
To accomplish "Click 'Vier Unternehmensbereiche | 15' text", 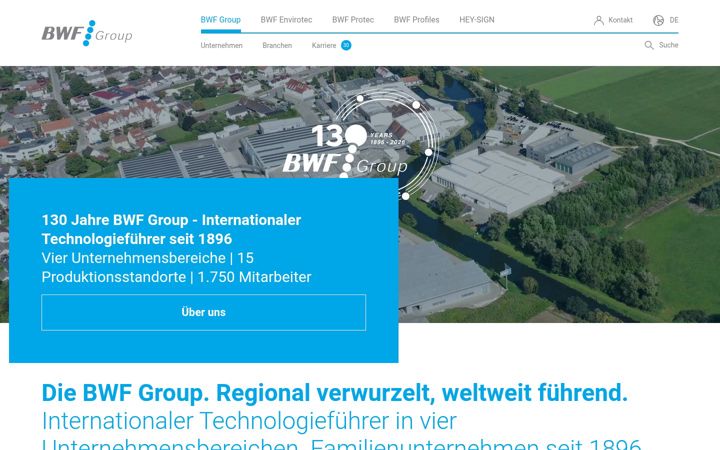I will click(x=147, y=258).
